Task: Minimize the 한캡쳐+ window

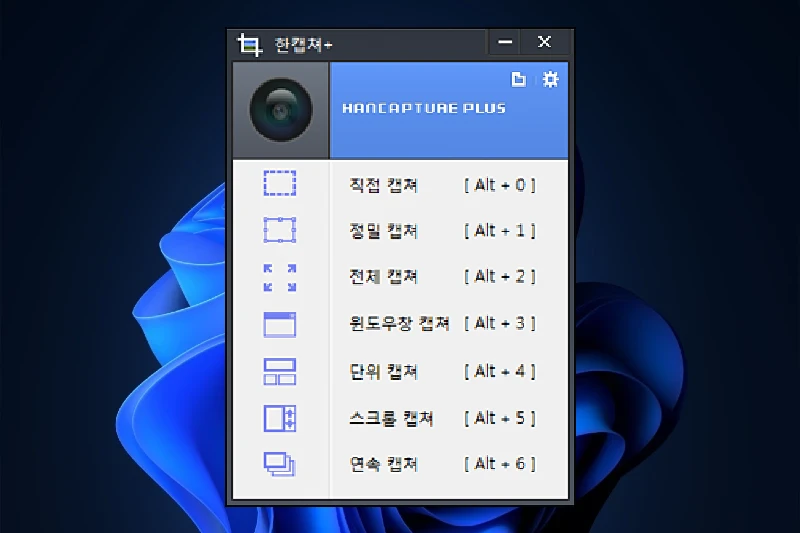Action: pos(505,42)
